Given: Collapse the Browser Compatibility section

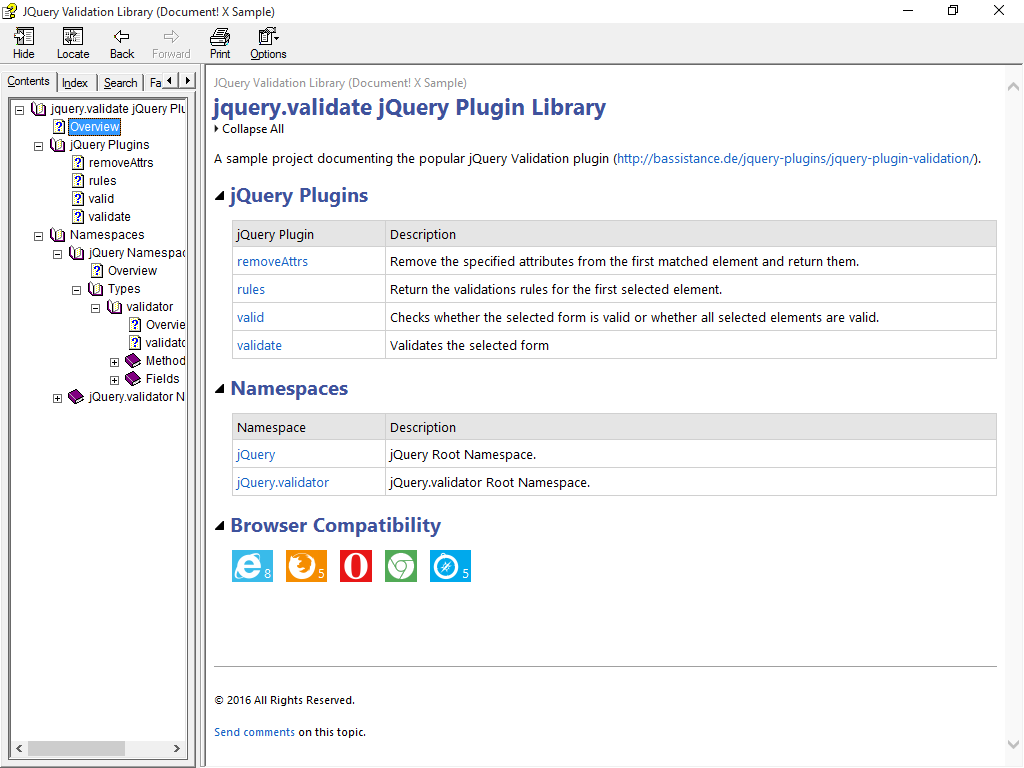Looking at the screenshot, I should [x=220, y=525].
